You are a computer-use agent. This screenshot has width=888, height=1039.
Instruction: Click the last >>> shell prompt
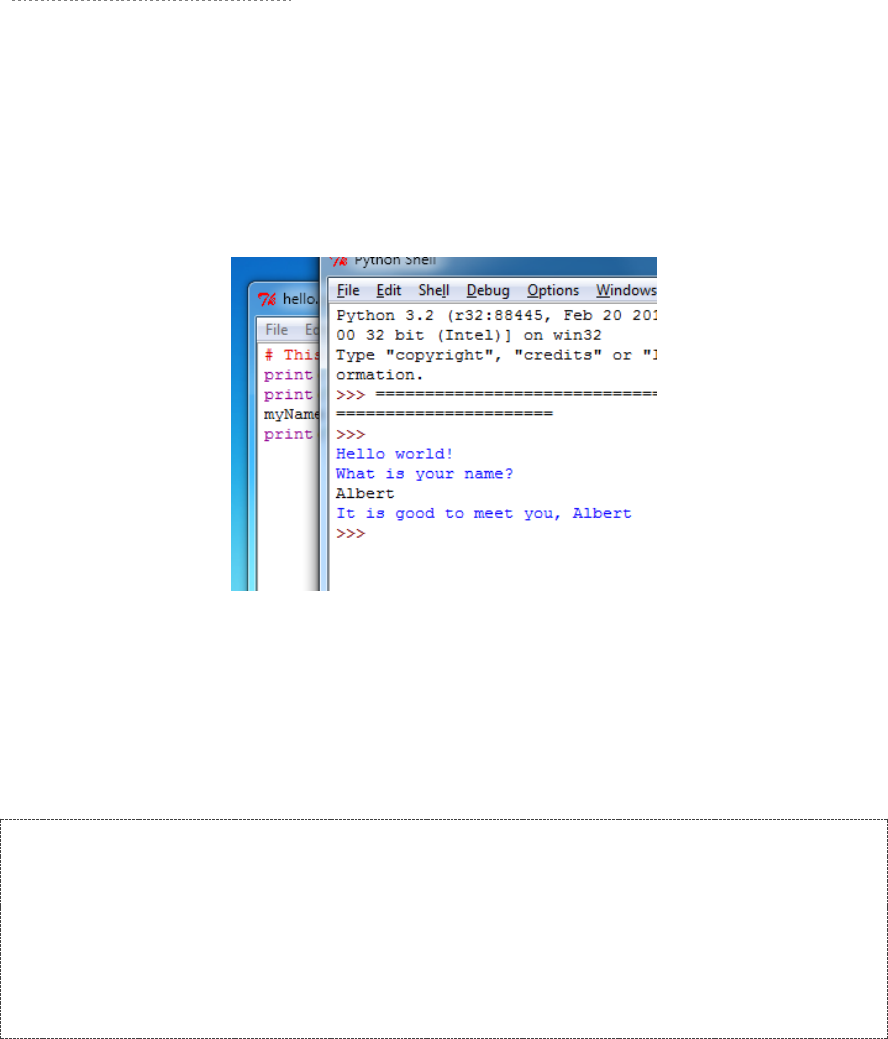[351, 533]
